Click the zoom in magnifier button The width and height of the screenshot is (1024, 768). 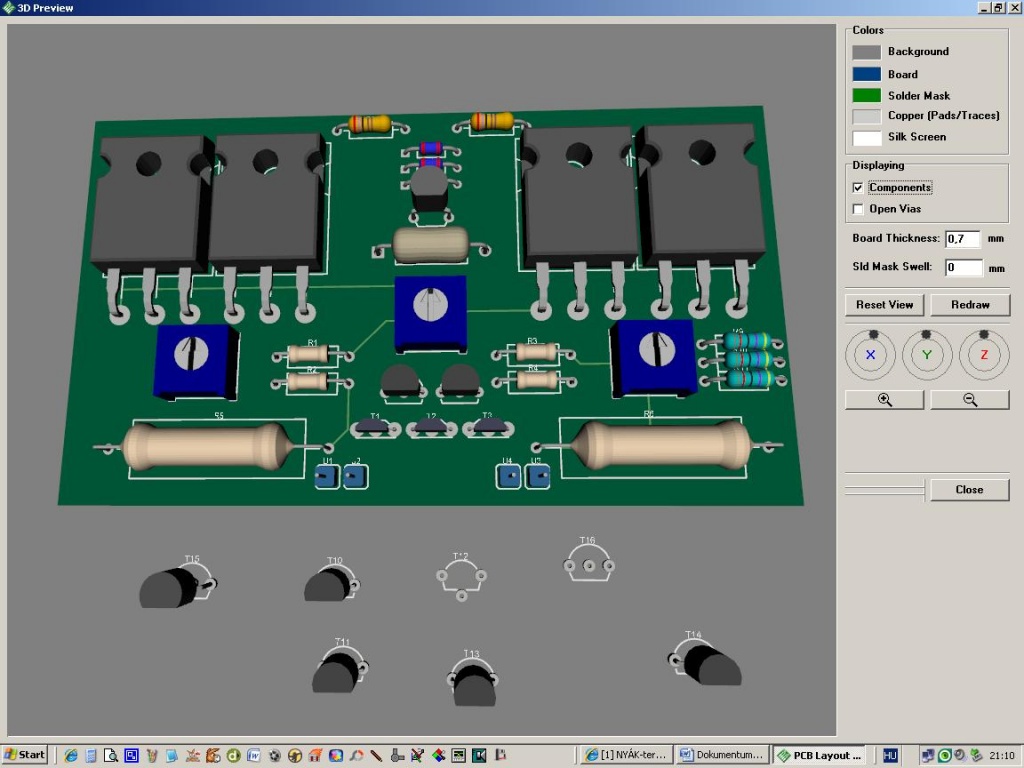(884, 400)
